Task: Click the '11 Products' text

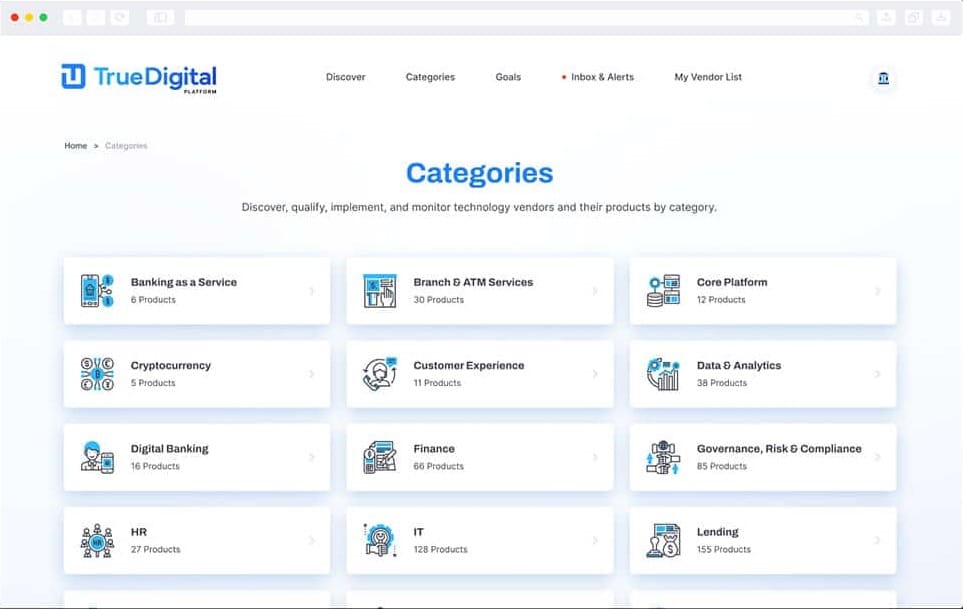Action: coord(437,382)
